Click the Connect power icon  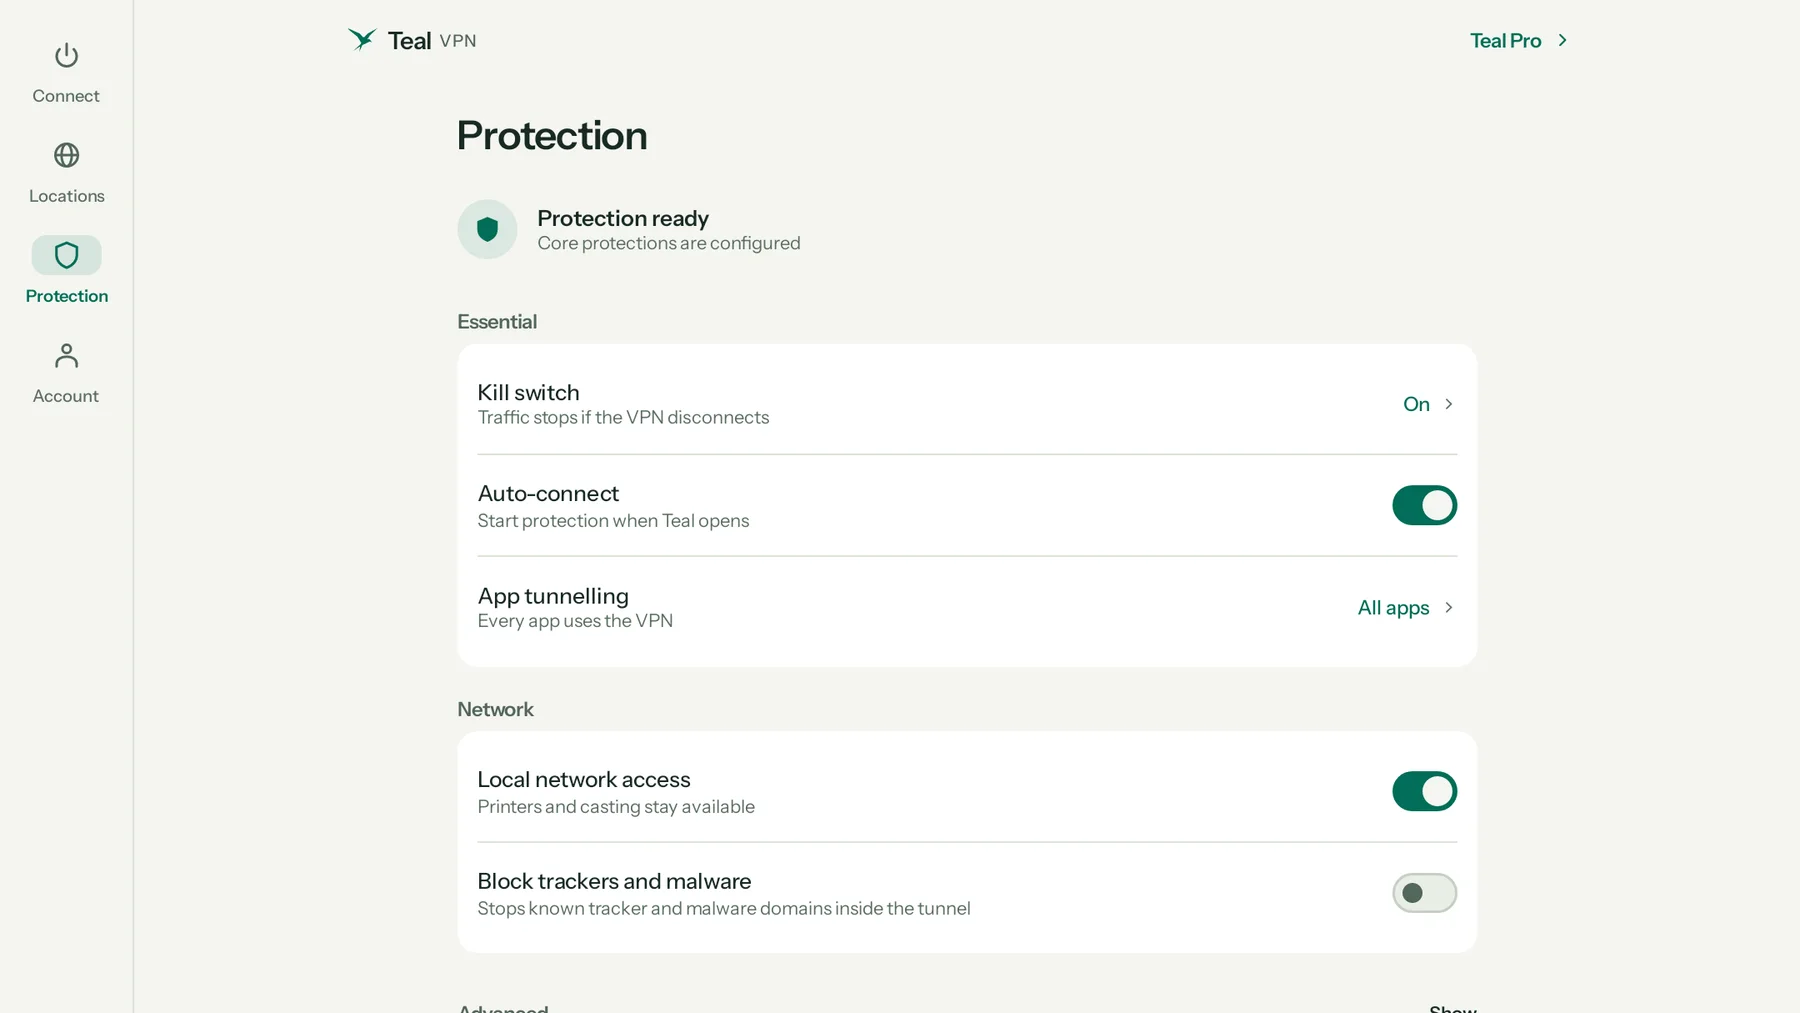click(x=66, y=55)
